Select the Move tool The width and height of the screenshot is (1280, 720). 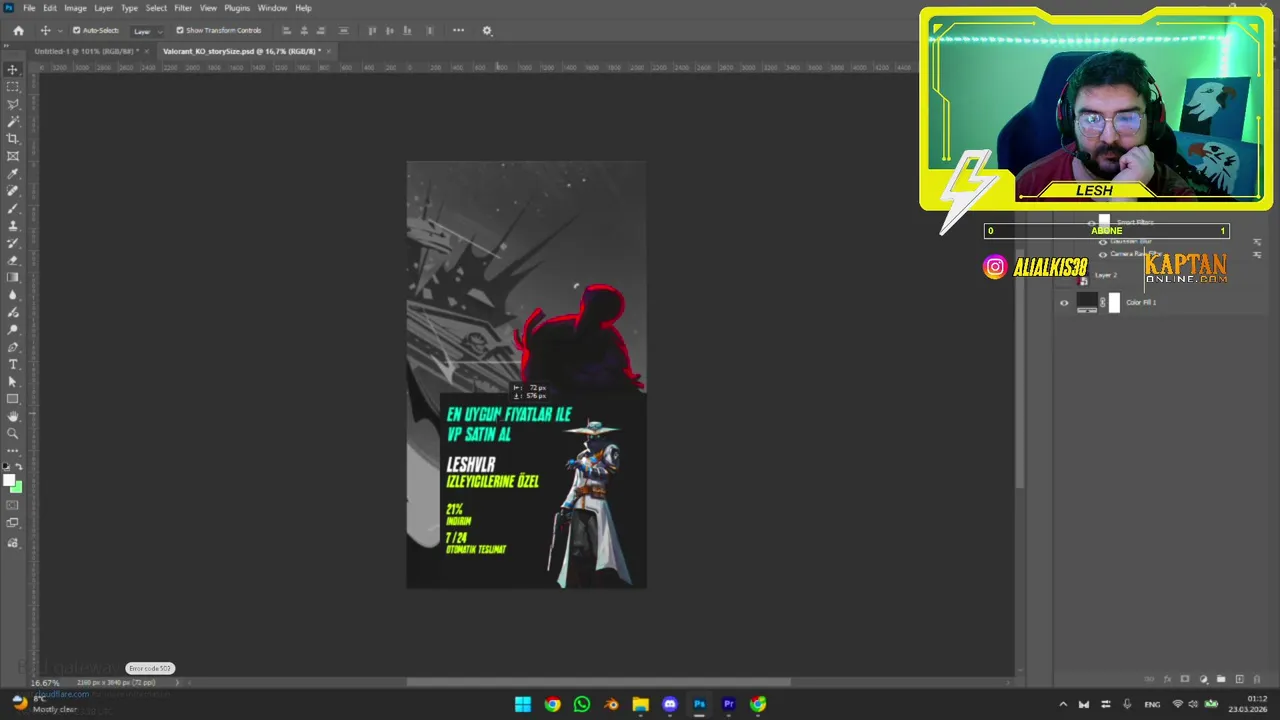click(13, 70)
